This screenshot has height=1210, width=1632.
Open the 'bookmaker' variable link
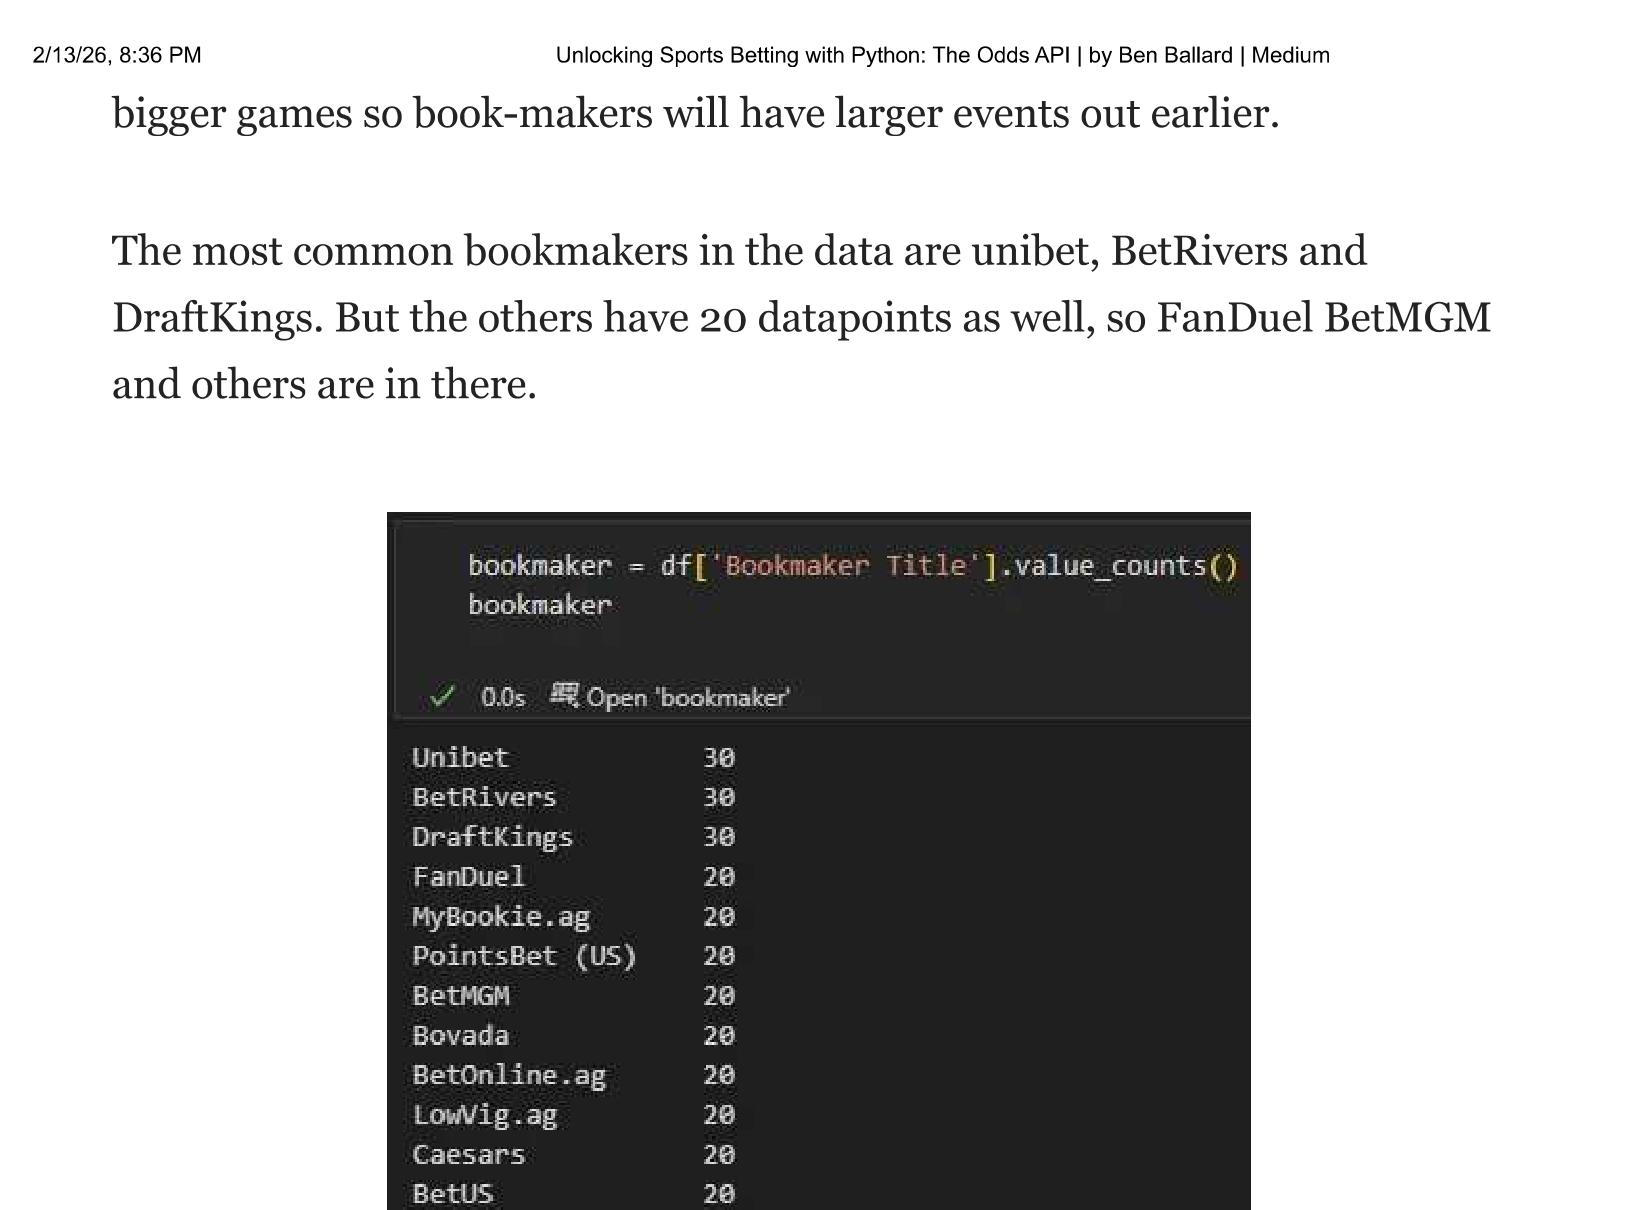(x=687, y=697)
